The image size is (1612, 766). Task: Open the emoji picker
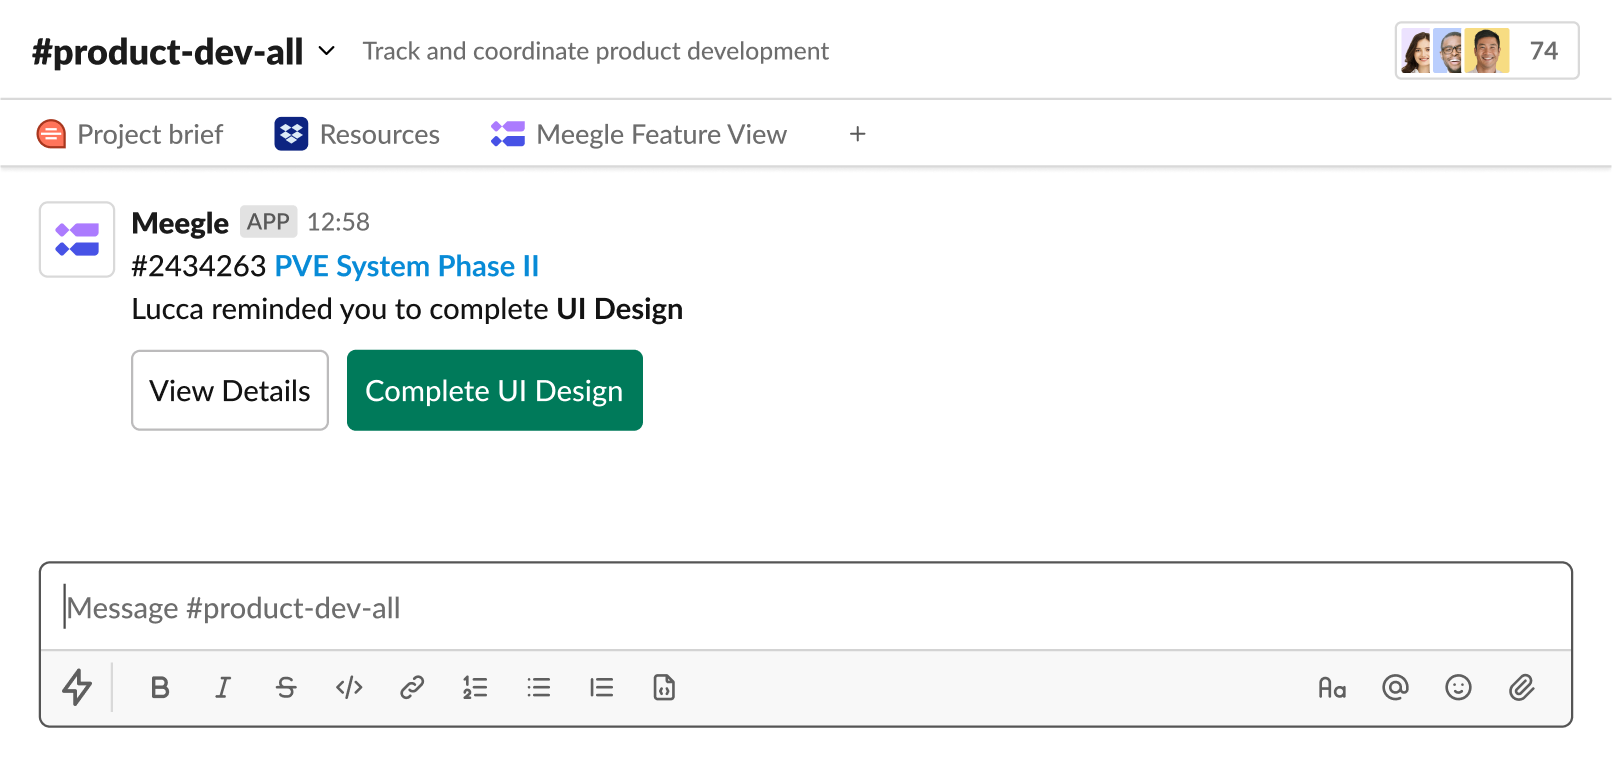1458,688
